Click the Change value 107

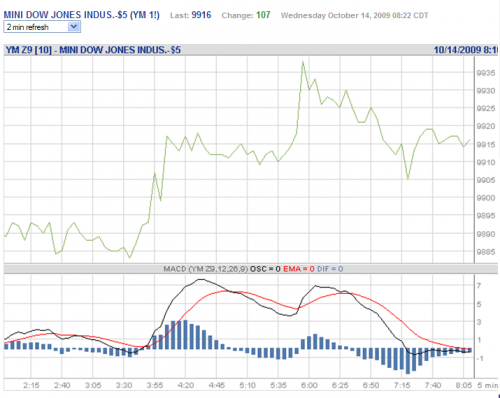coord(263,15)
